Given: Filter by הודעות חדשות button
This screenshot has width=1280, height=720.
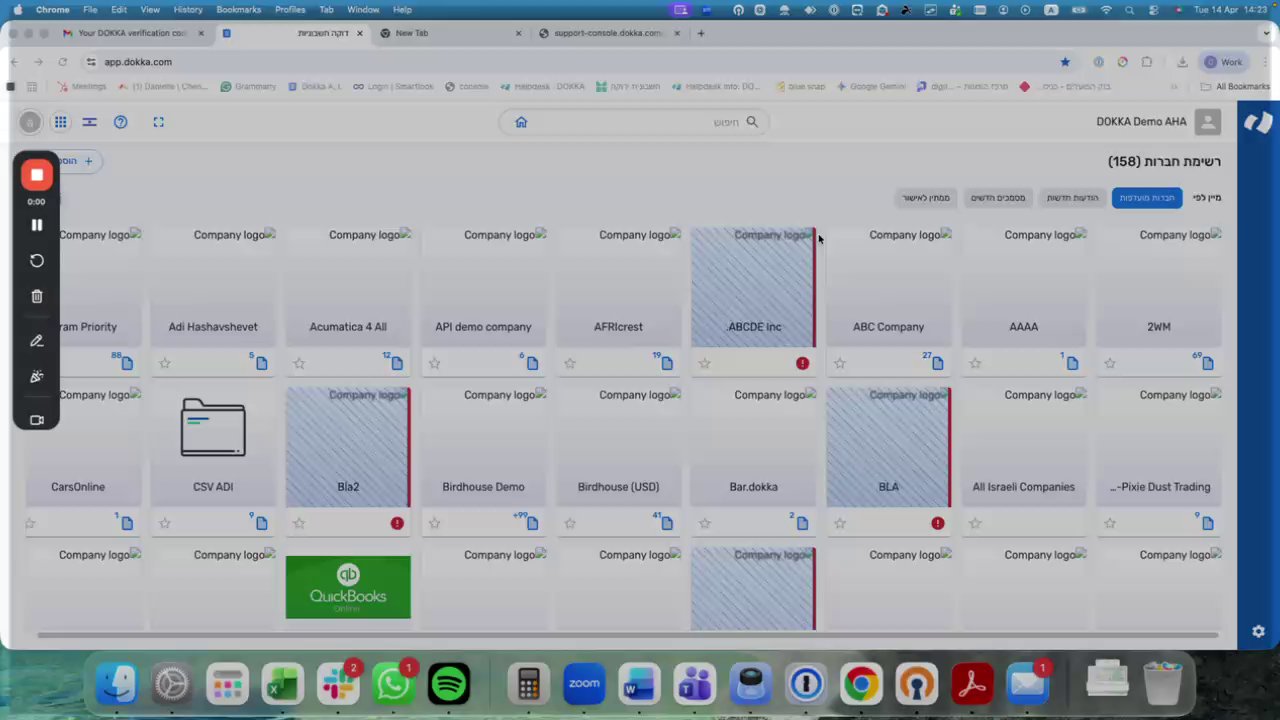Looking at the screenshot, I should [1072, 198].
